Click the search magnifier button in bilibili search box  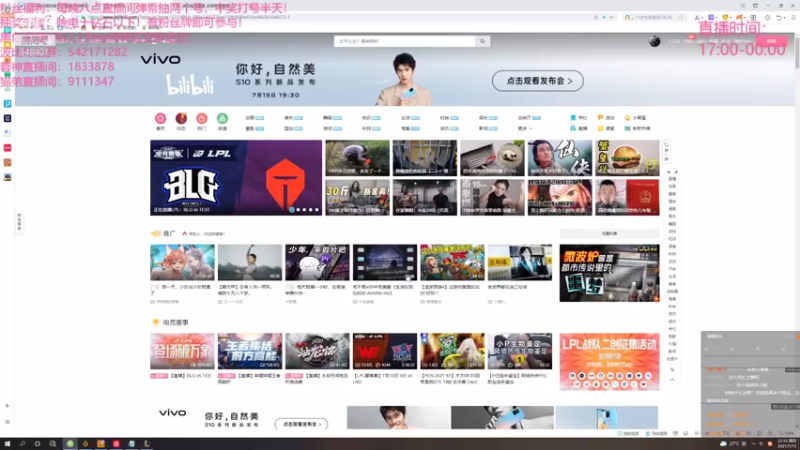(x=483, y=41)
